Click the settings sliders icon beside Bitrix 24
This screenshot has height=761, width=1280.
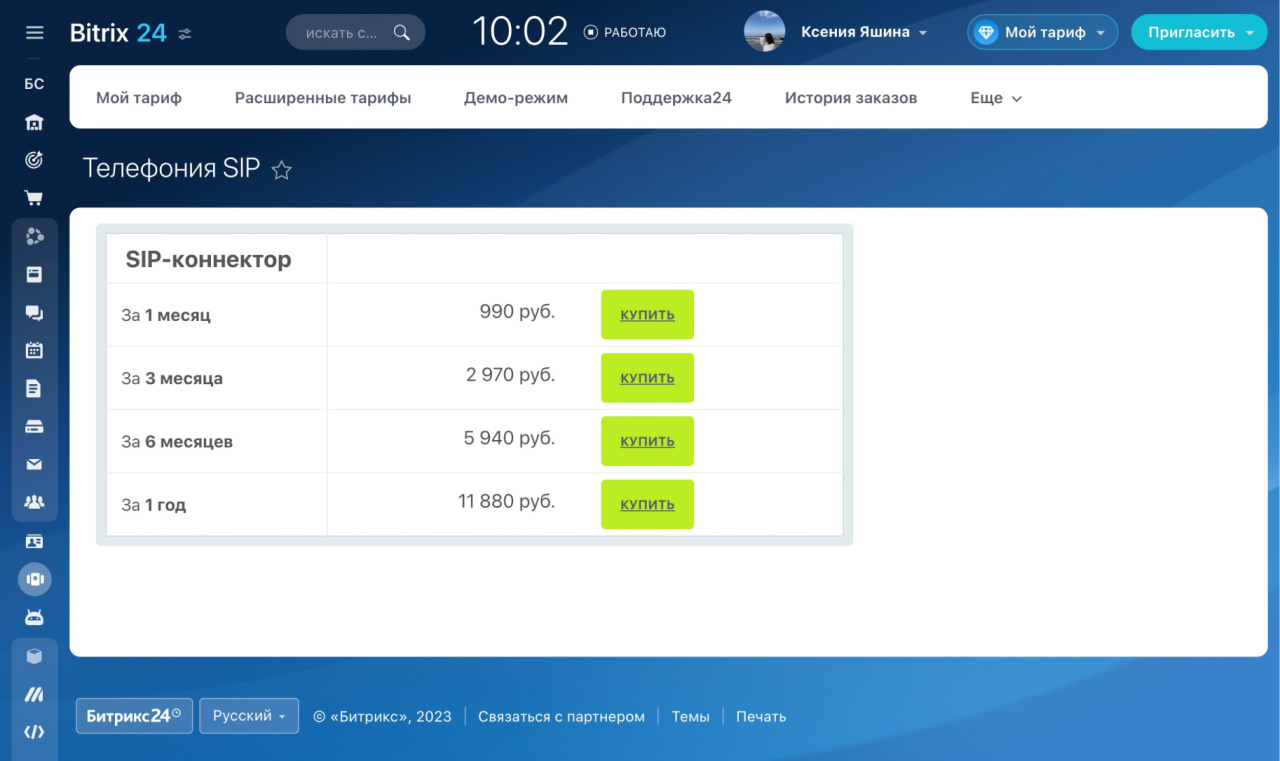[185, 34]
